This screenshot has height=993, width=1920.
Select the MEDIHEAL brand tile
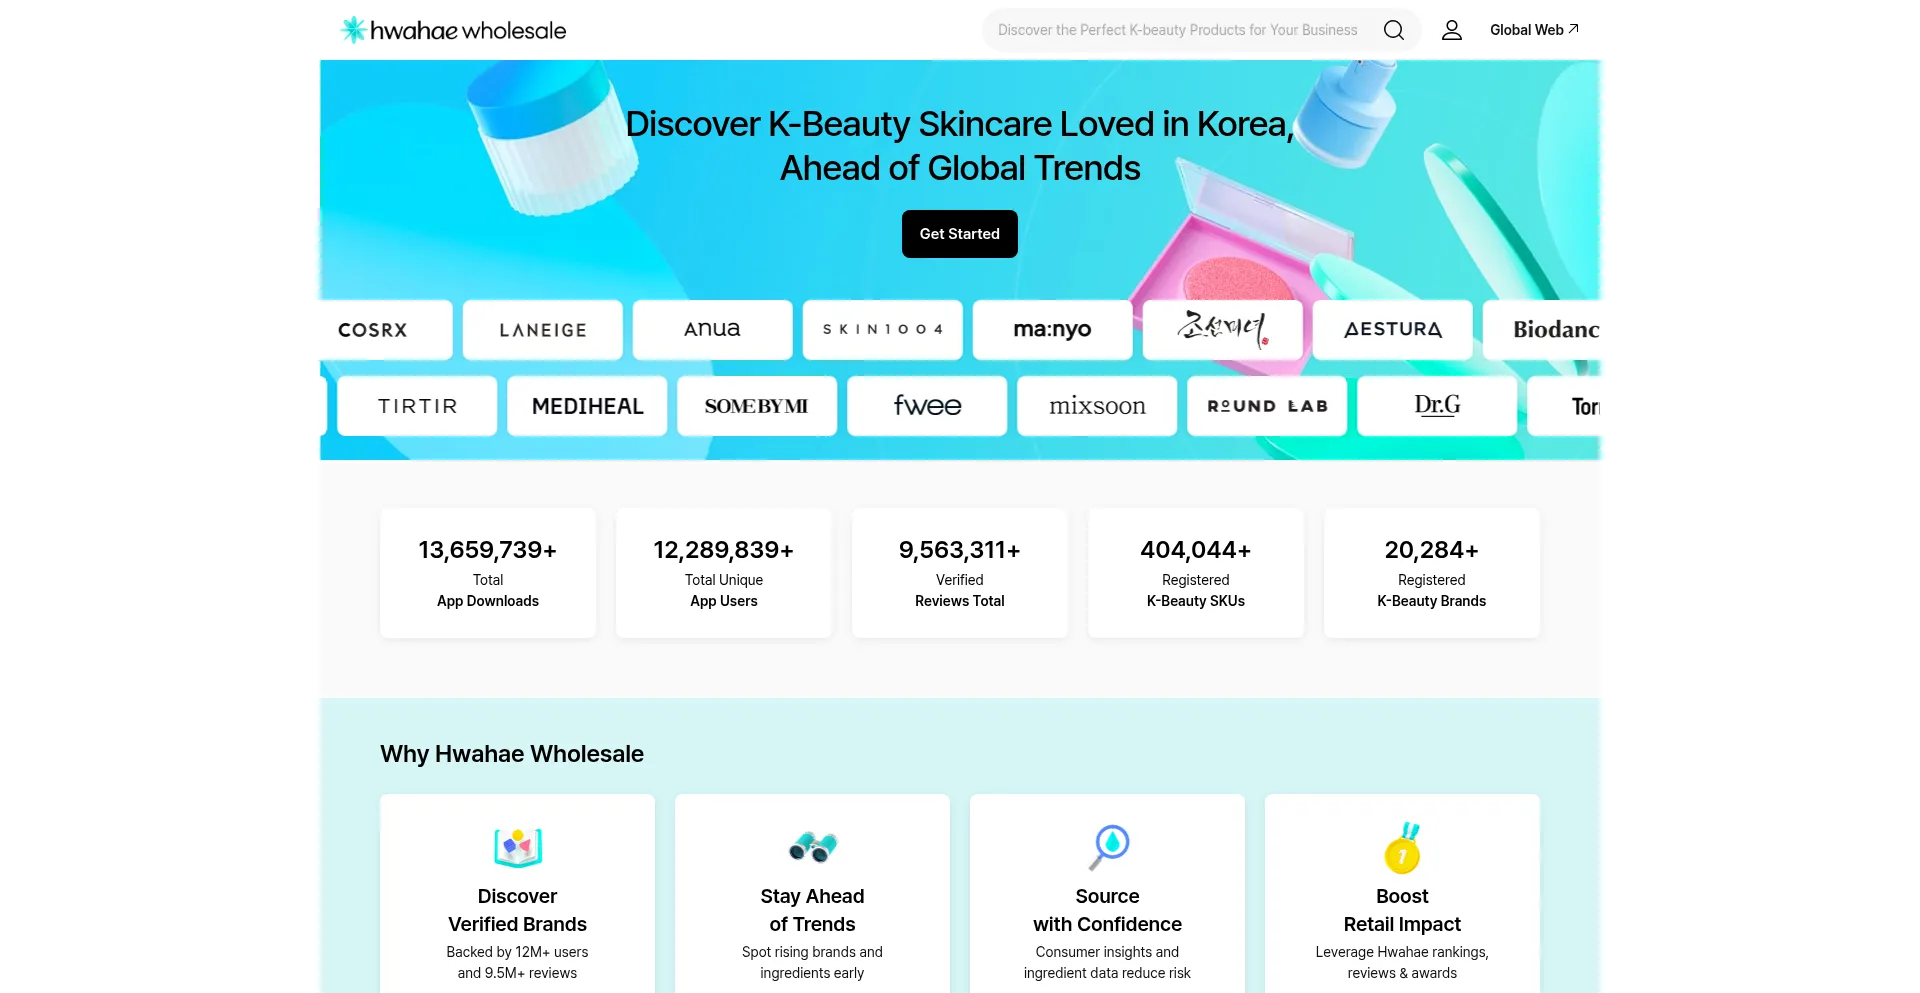pyautogui.click(x=587, y=406)
